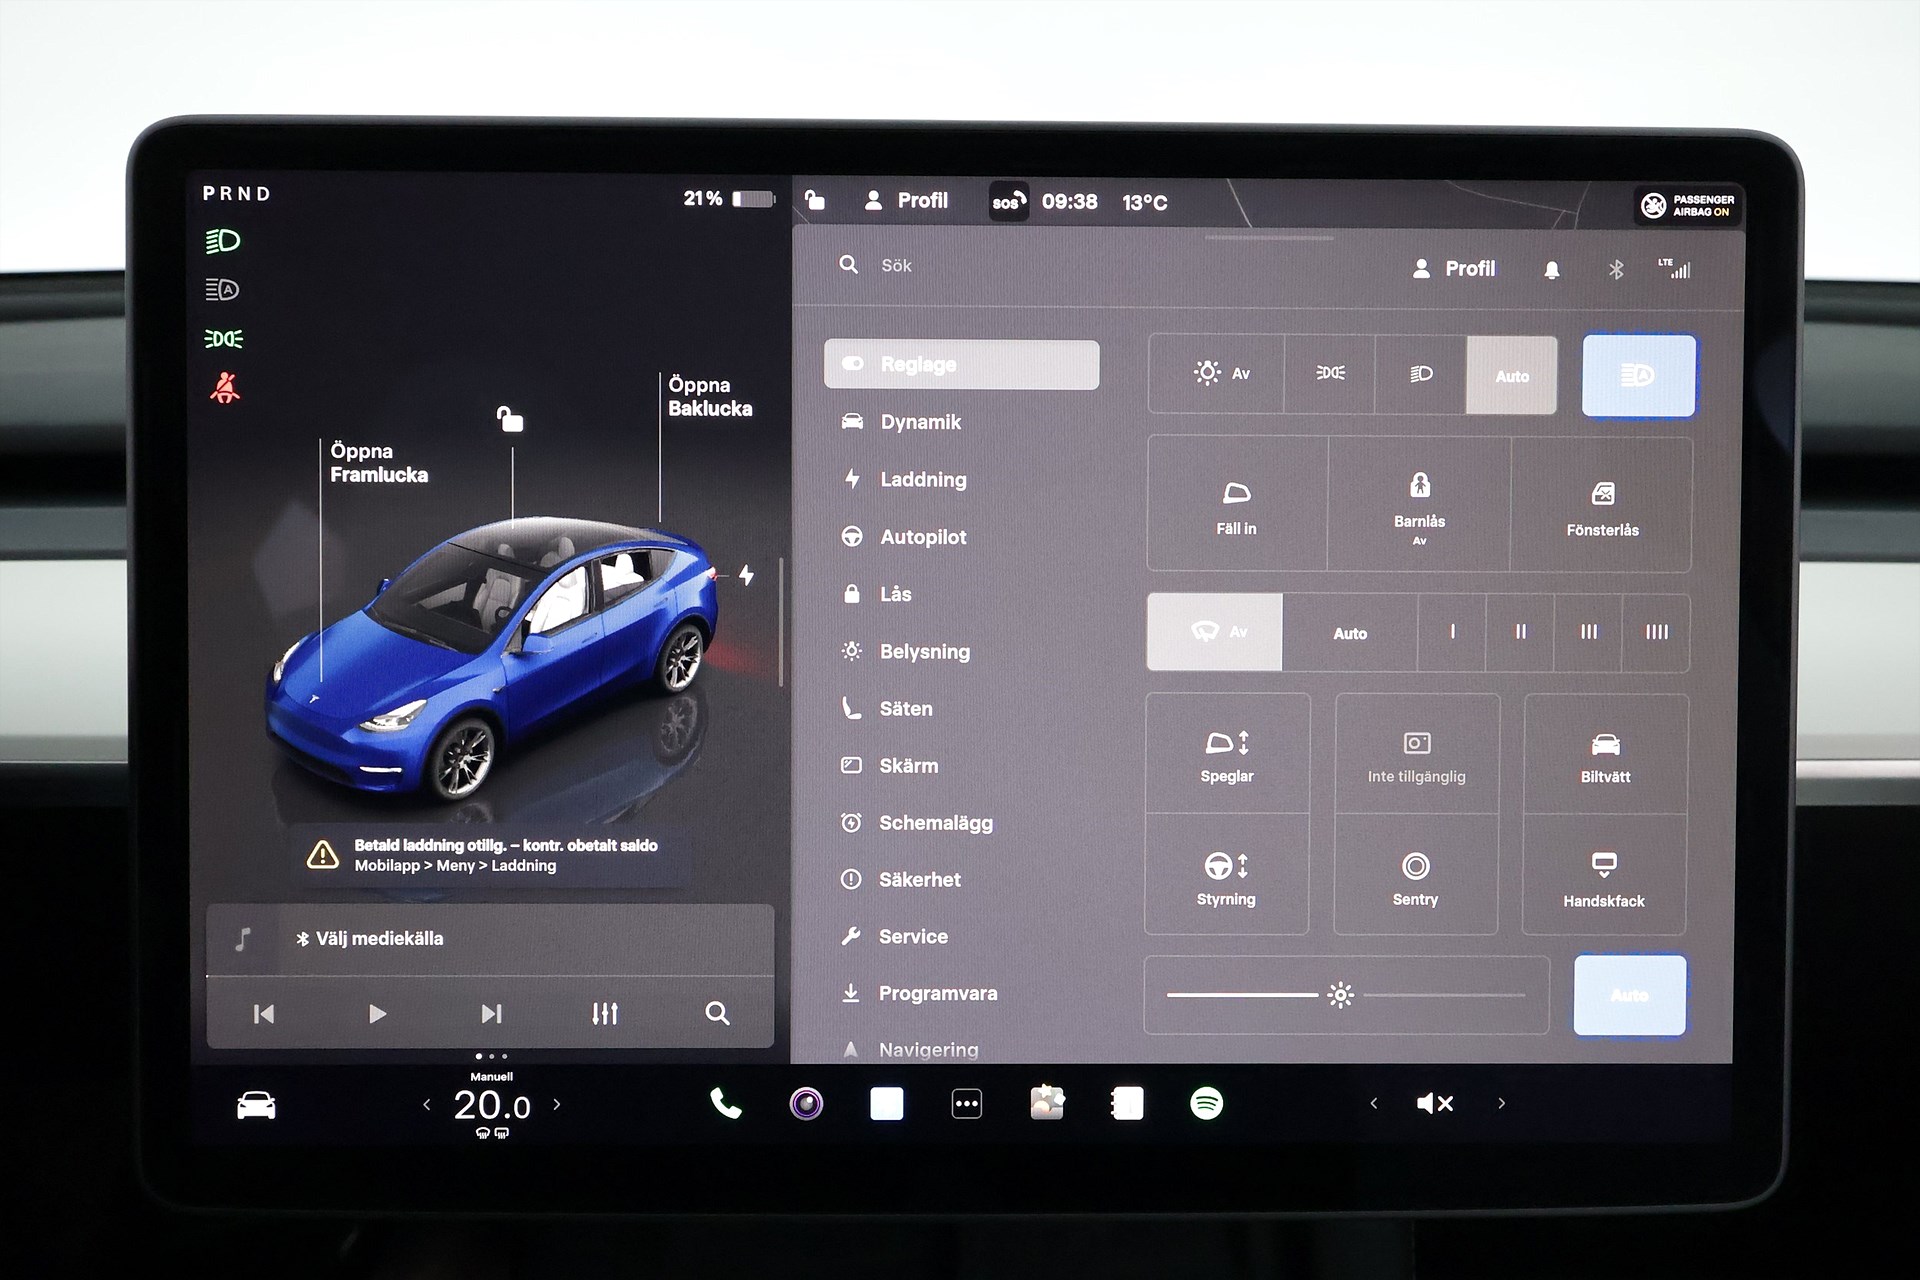Open the audio equalizer settings icon
The image size is (1920, 1280).
pyautogui.click(x=604, y=1013)
